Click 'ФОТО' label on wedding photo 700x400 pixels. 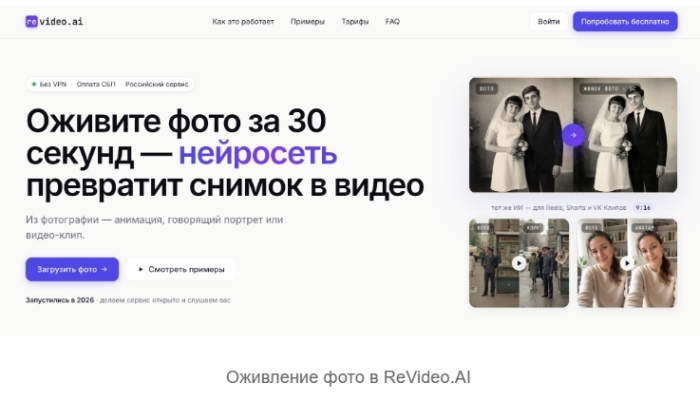click(487, 88)
